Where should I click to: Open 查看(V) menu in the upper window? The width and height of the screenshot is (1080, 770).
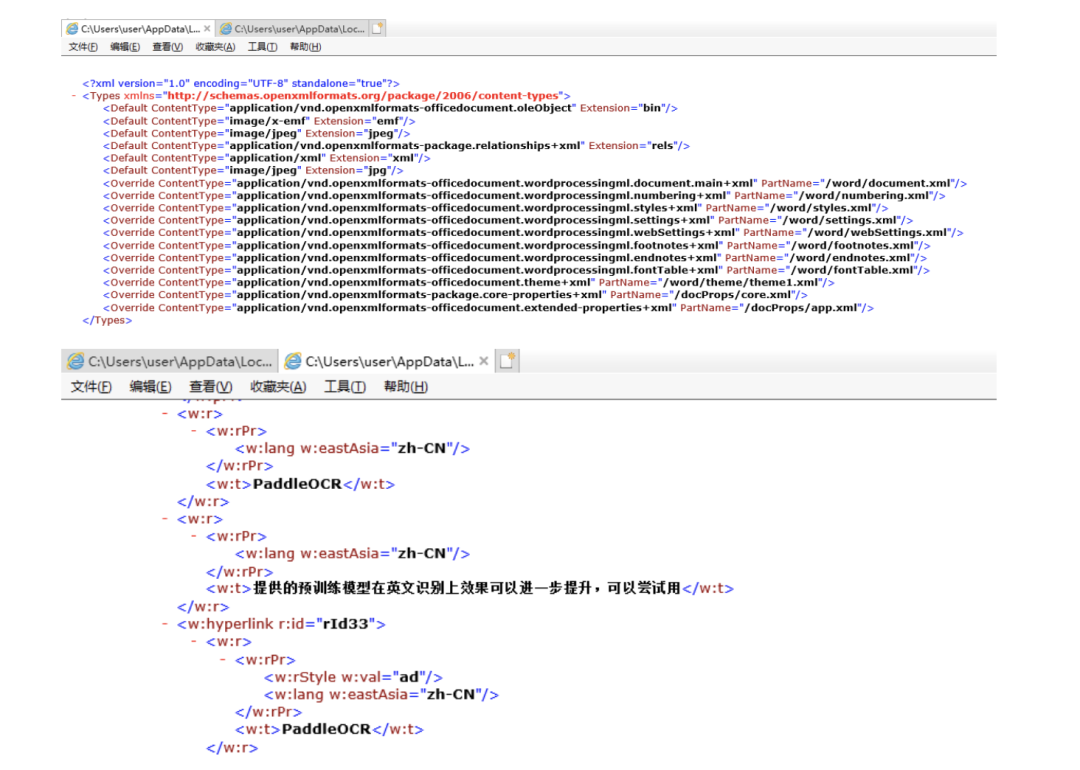click(x=167, y=47)
